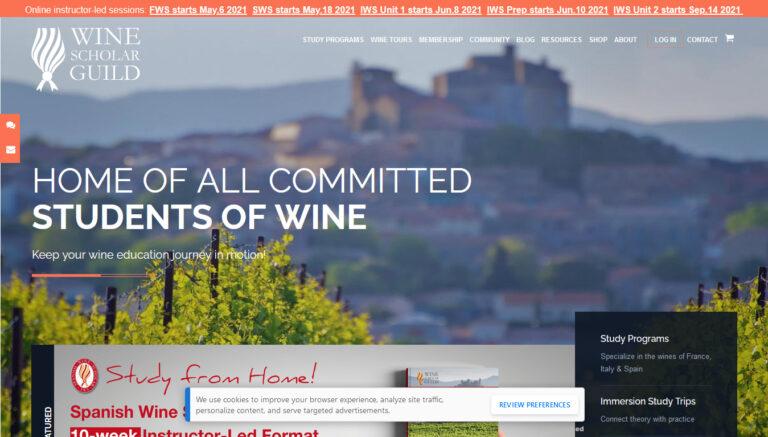Open the Membership menu item
This screenshot has width=768, height=437.
441,40
